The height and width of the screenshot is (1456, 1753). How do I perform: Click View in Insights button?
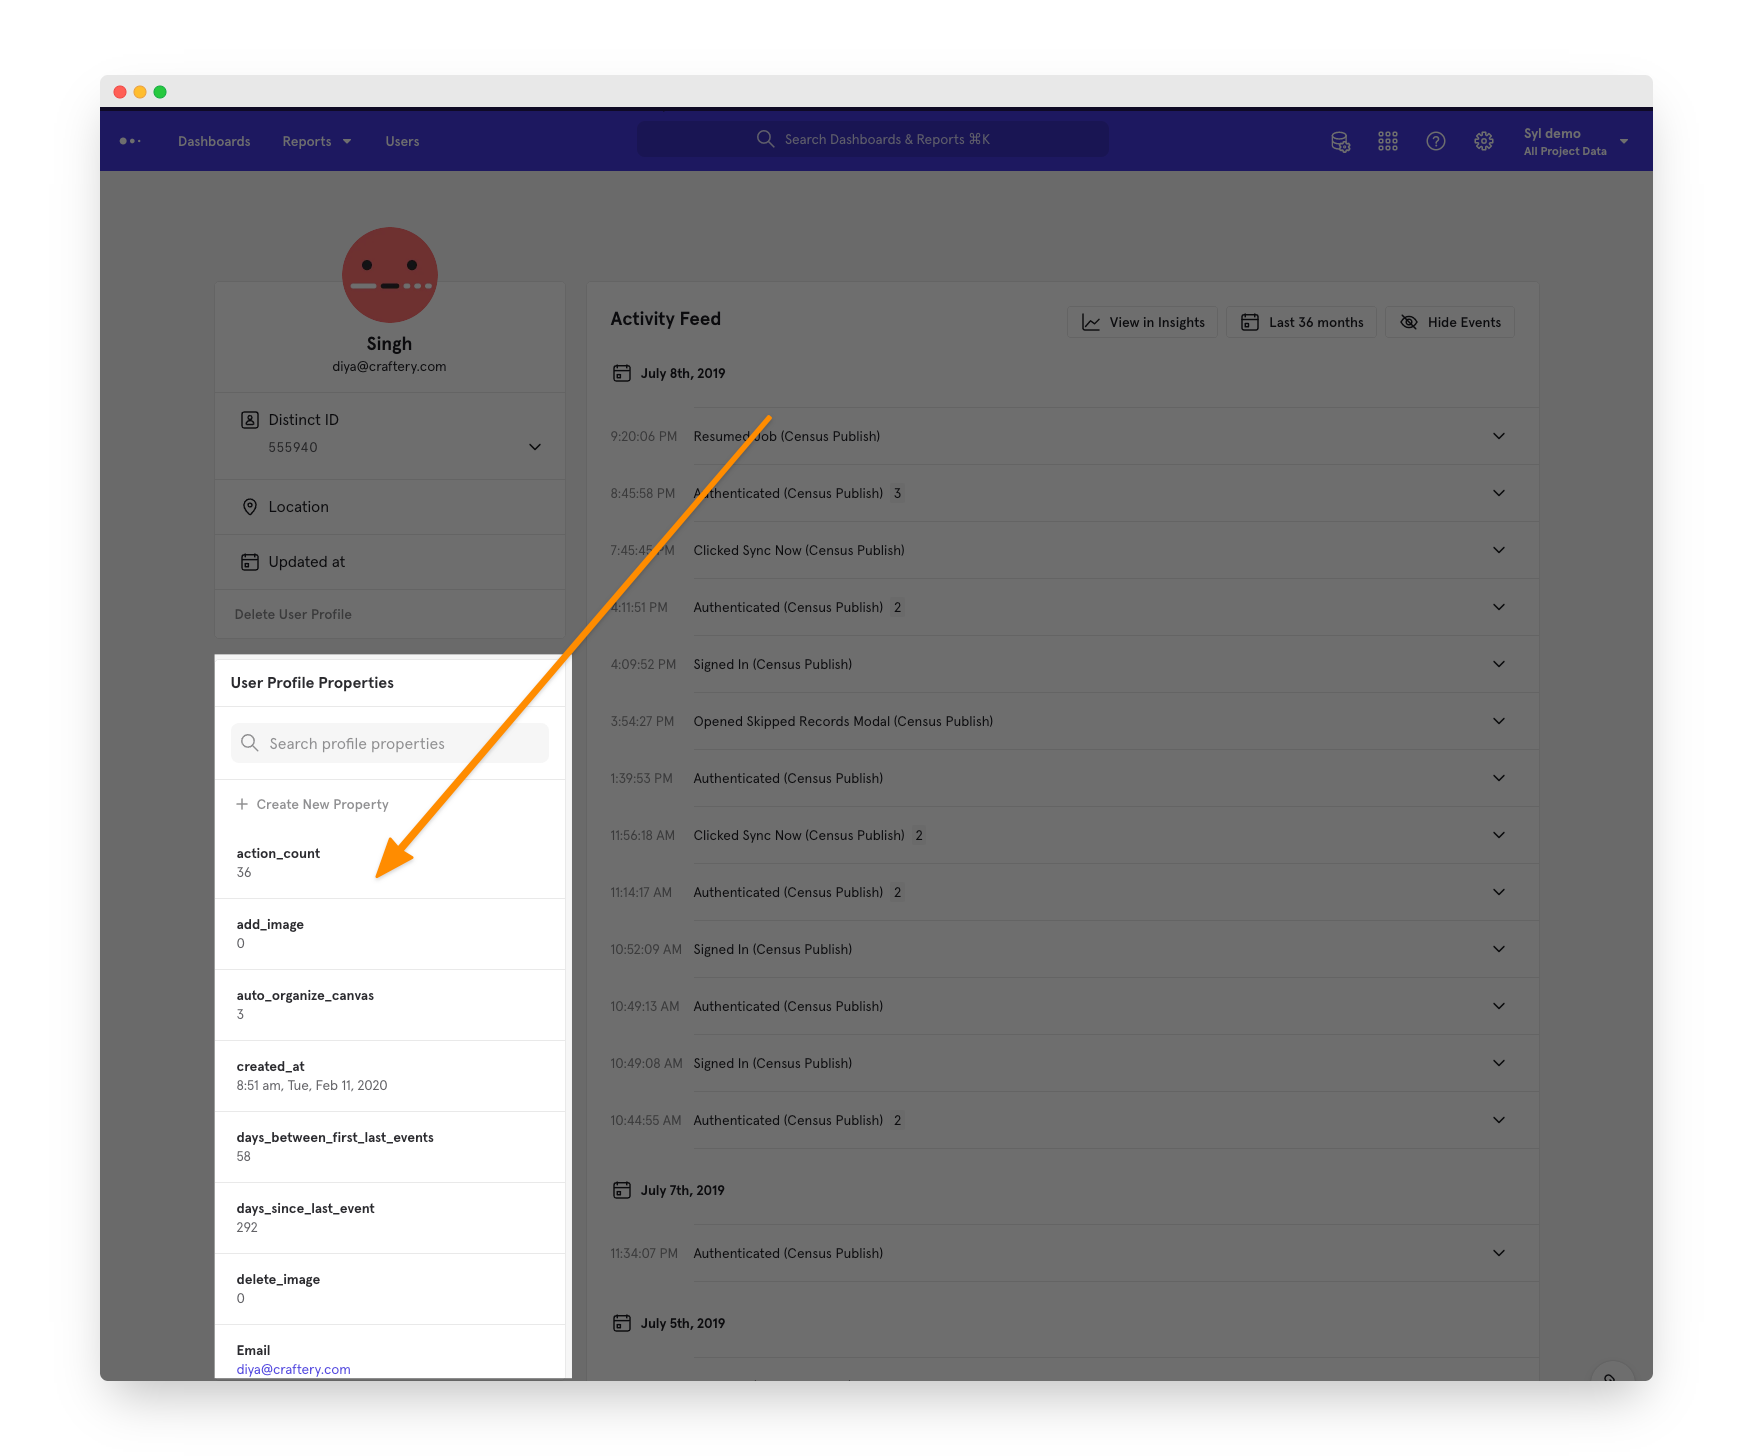1143,322
